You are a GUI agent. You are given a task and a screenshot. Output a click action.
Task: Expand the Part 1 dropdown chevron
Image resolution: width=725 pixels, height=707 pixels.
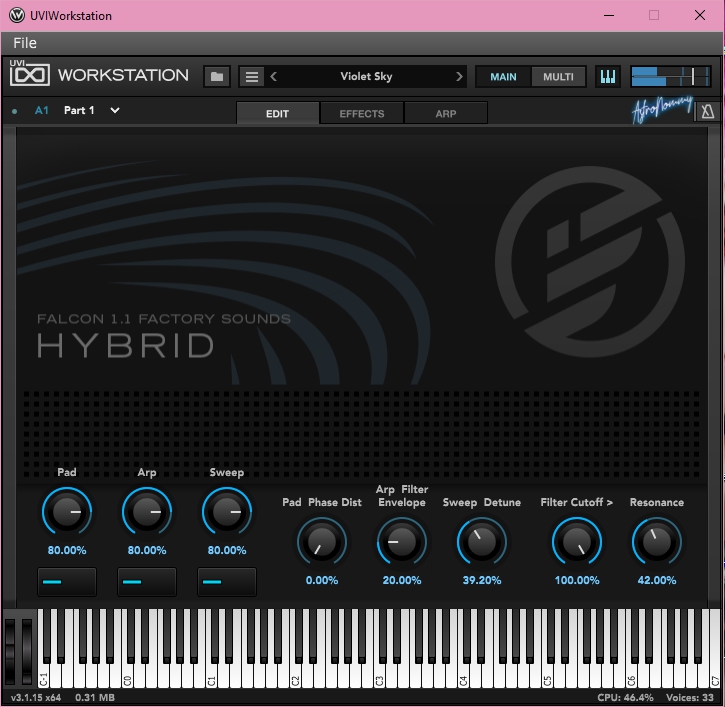click(x=115, y=111)
